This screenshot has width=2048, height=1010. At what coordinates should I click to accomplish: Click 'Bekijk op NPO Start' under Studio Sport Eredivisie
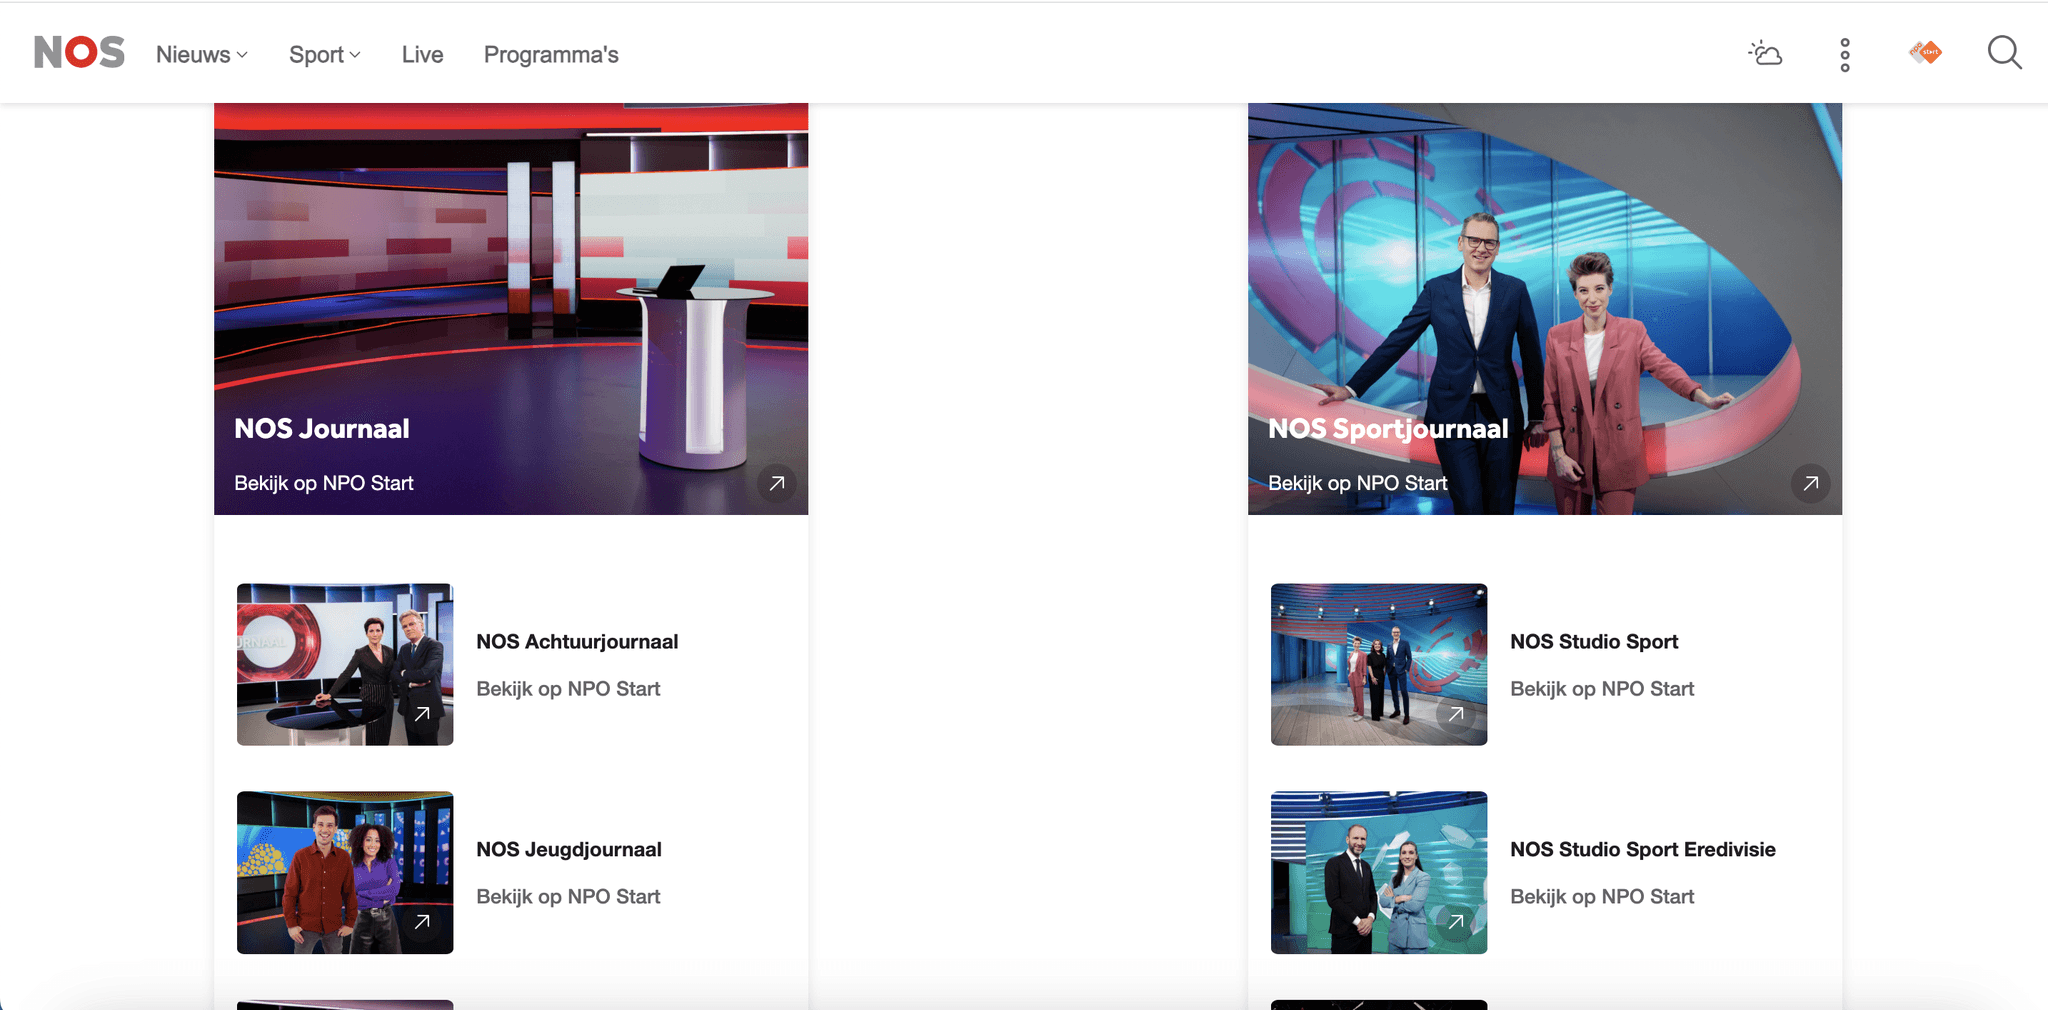pyautogui.click(x=1602, y=897)
